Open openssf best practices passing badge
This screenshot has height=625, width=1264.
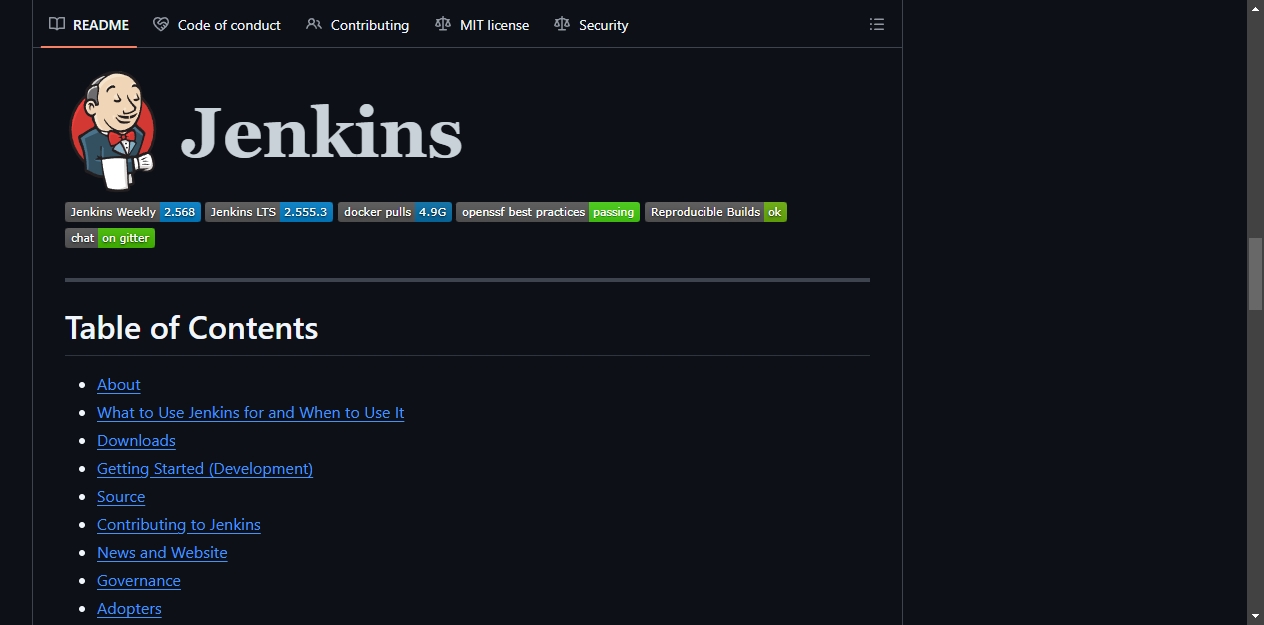pos(548,212)
